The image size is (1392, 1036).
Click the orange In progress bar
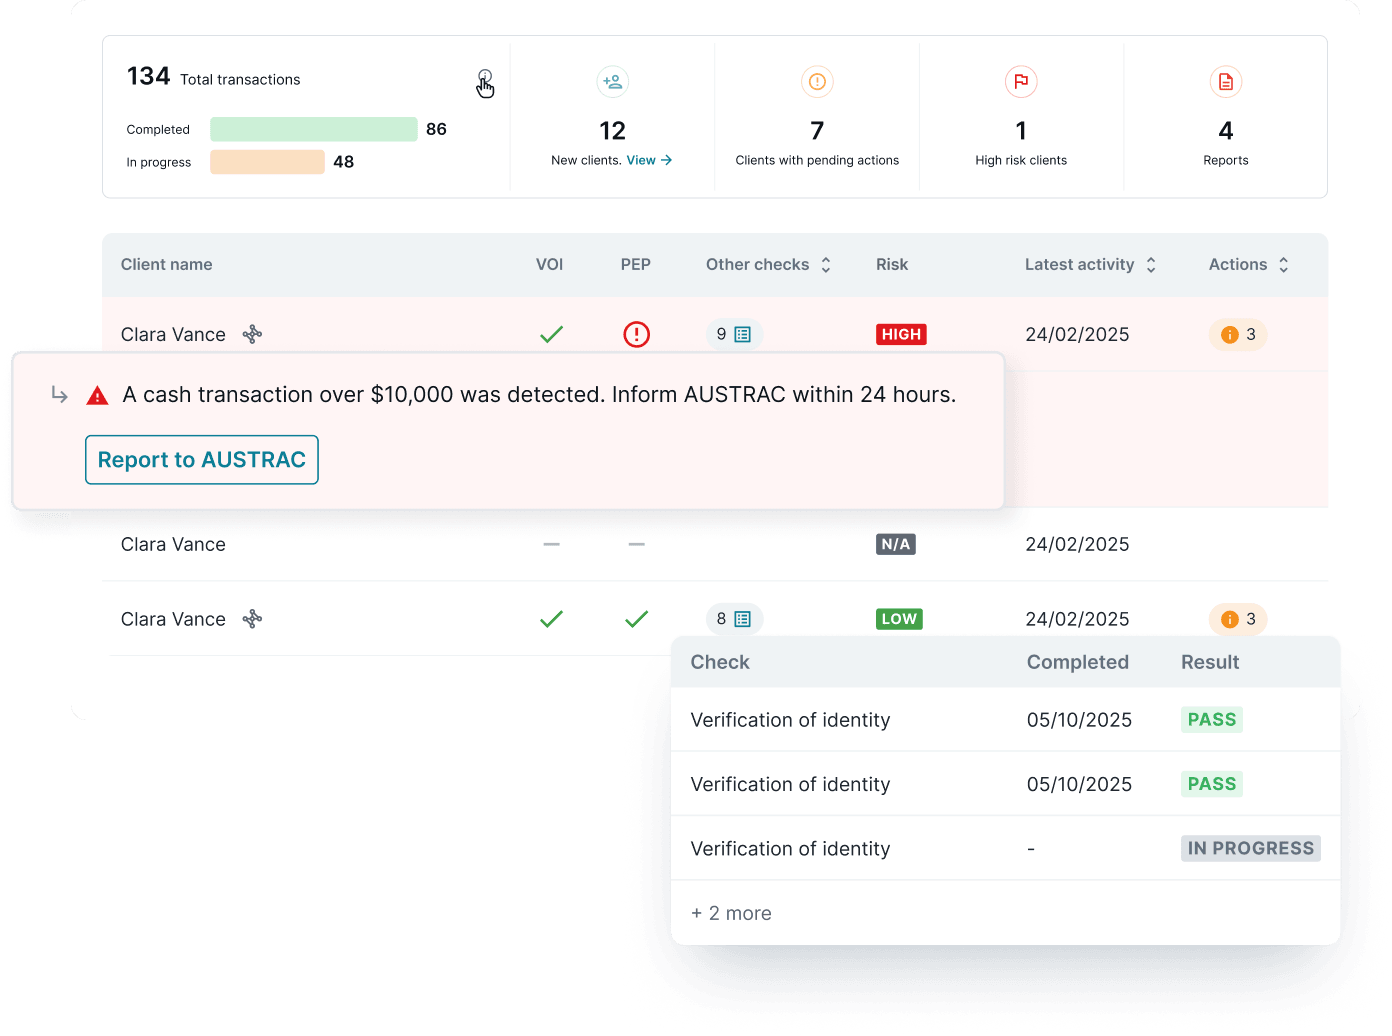click(267, 162)
